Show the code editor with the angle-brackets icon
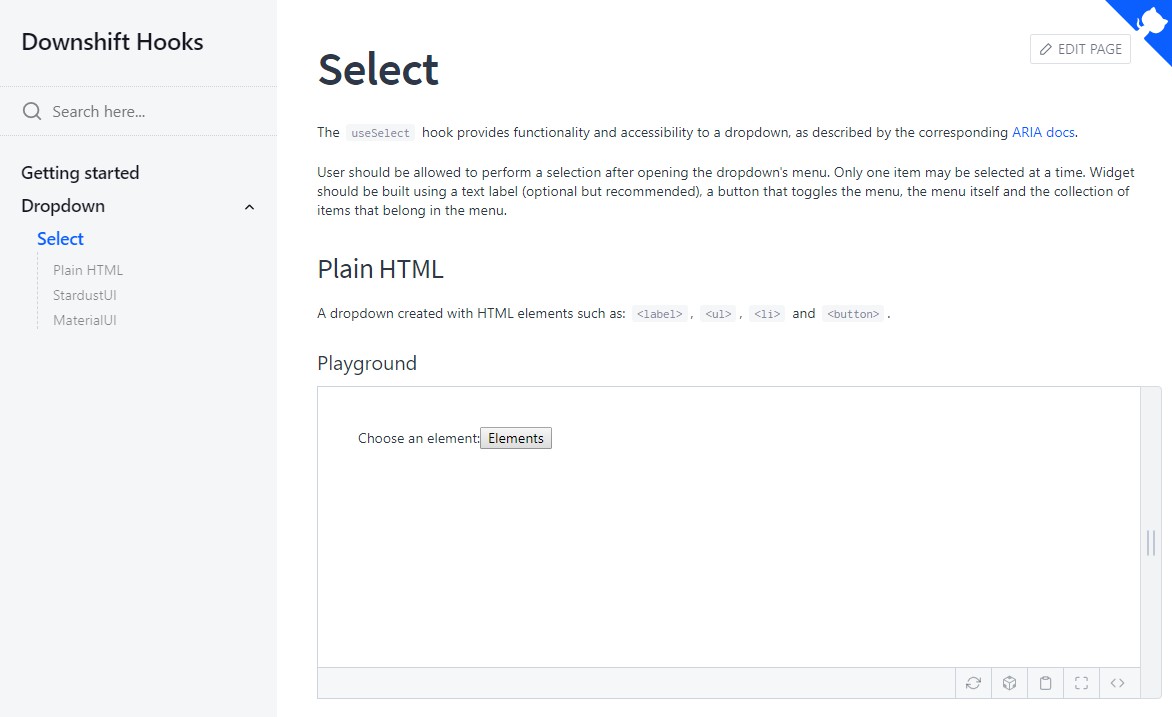 tap(1118, 683)
